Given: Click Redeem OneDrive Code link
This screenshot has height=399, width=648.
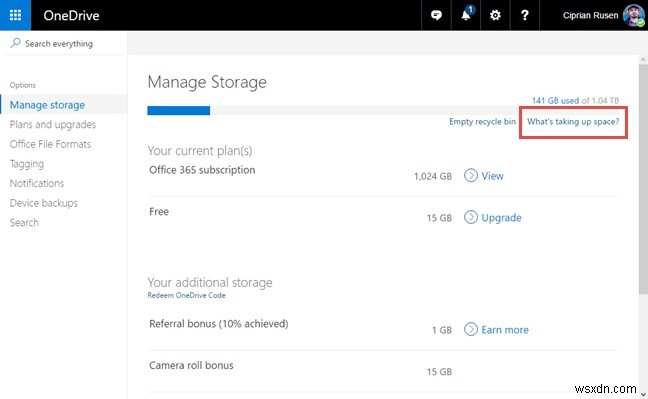Looking at the screenshot, I should (x=186, y=295).
